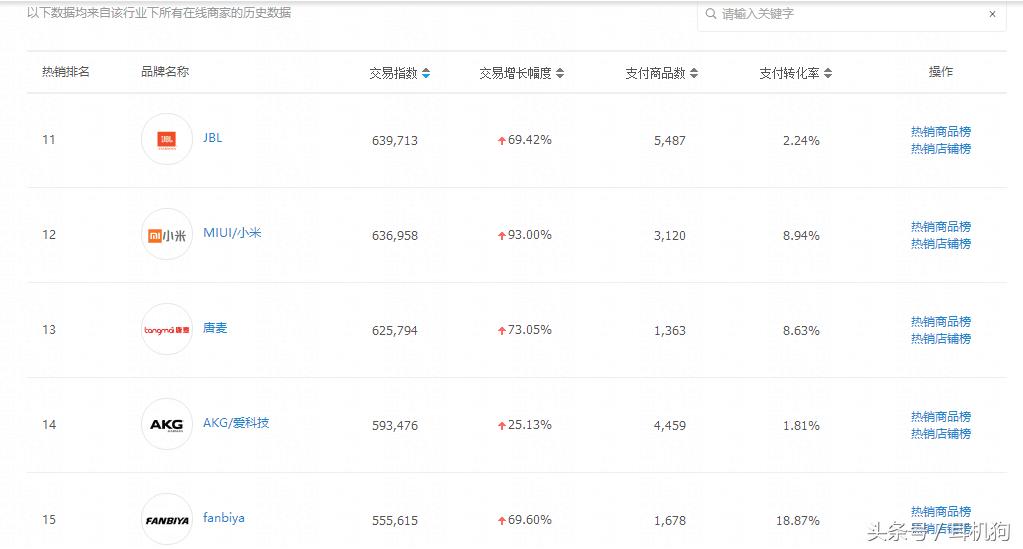1023x549 pixels.
Task: Click rank number 13
Action: pos(49,330)
